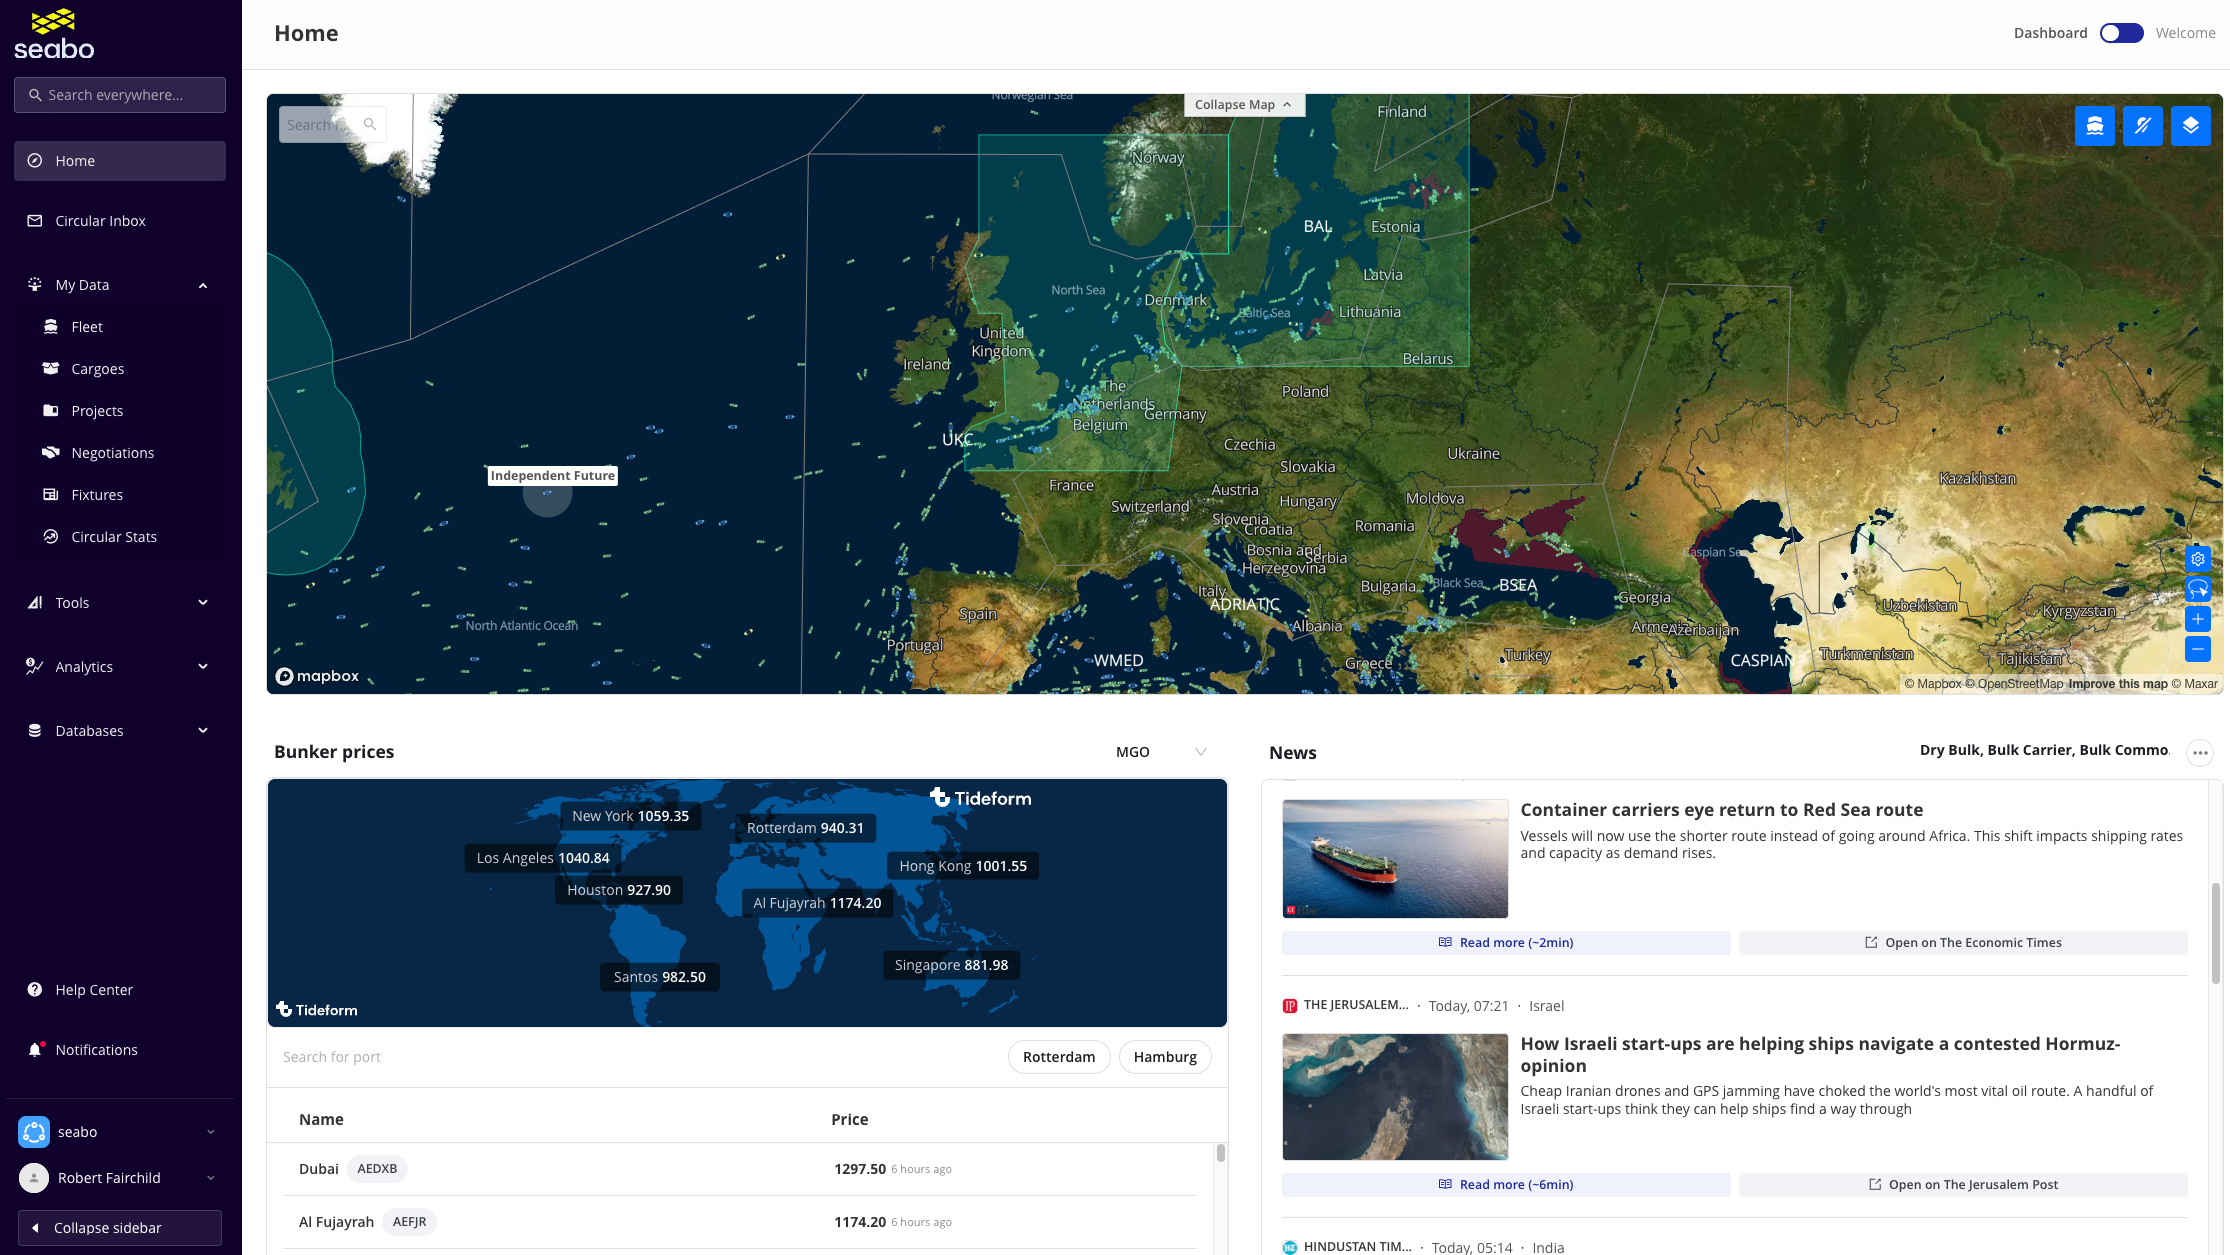Click the Rotterdam 940.31 price label

tap(805, 828)
